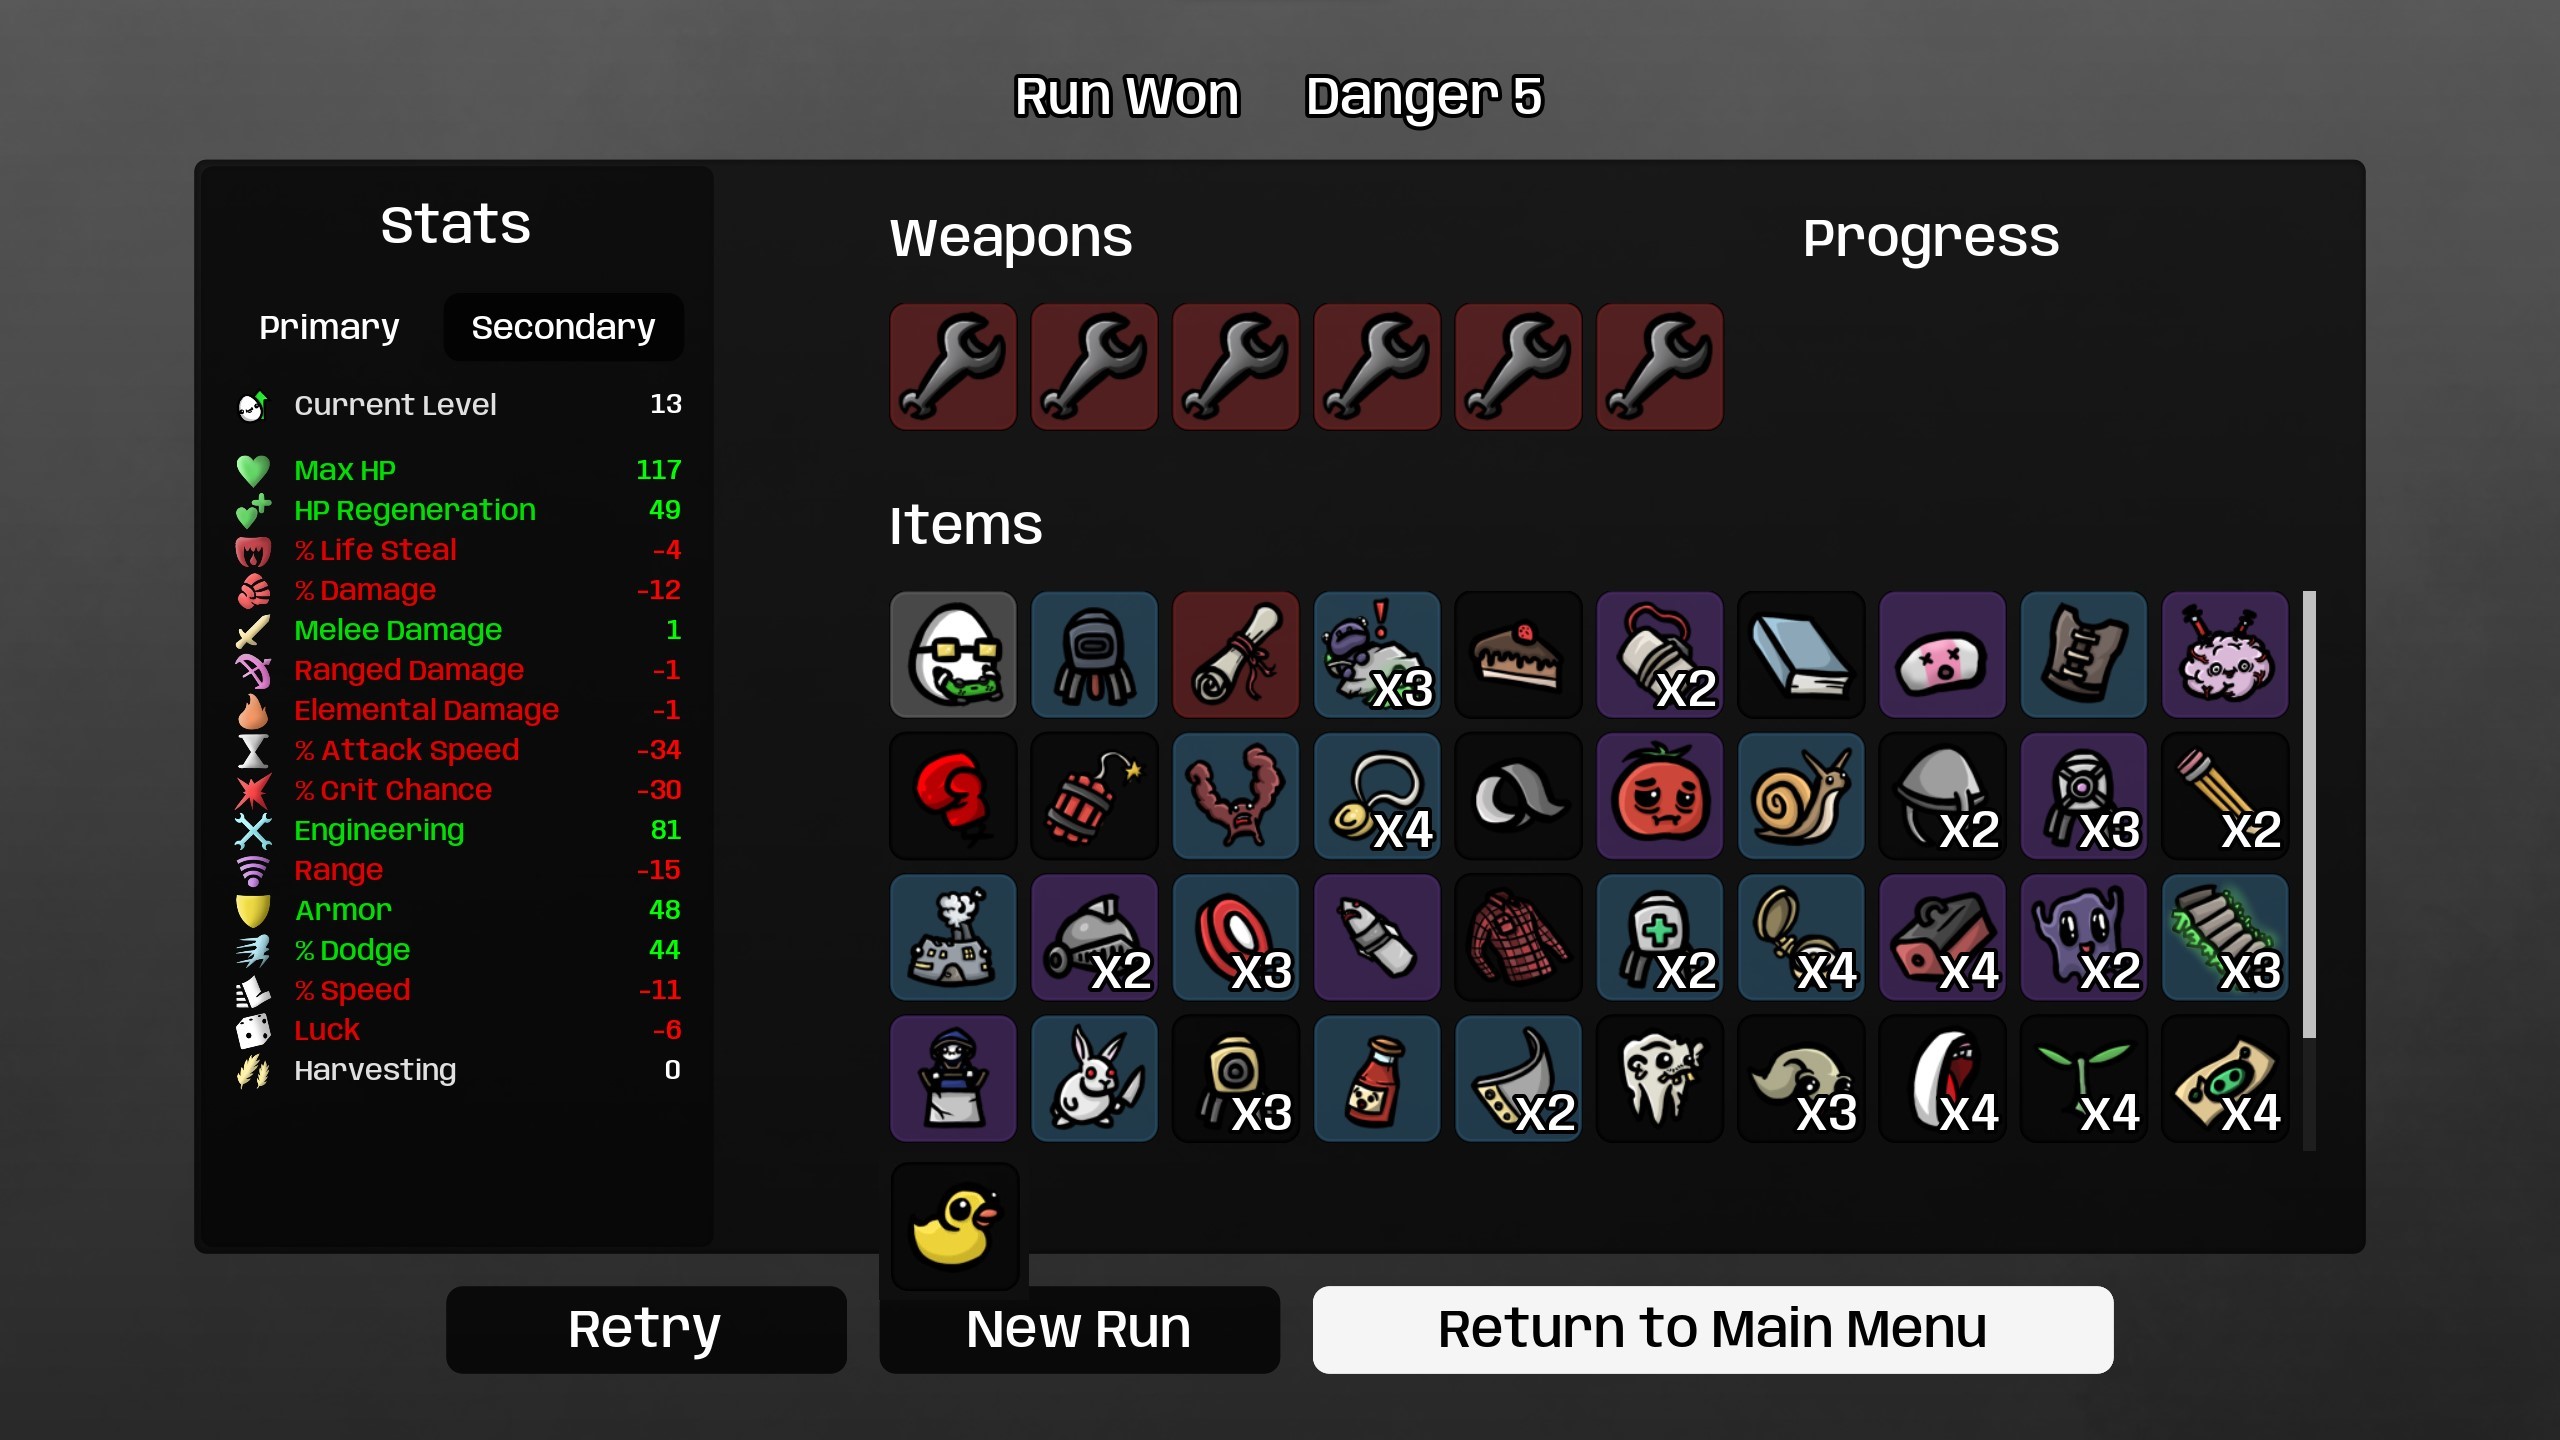Return to Main Menu
Screen dimensions: 2560x1440
[x=1713, y=1329]
